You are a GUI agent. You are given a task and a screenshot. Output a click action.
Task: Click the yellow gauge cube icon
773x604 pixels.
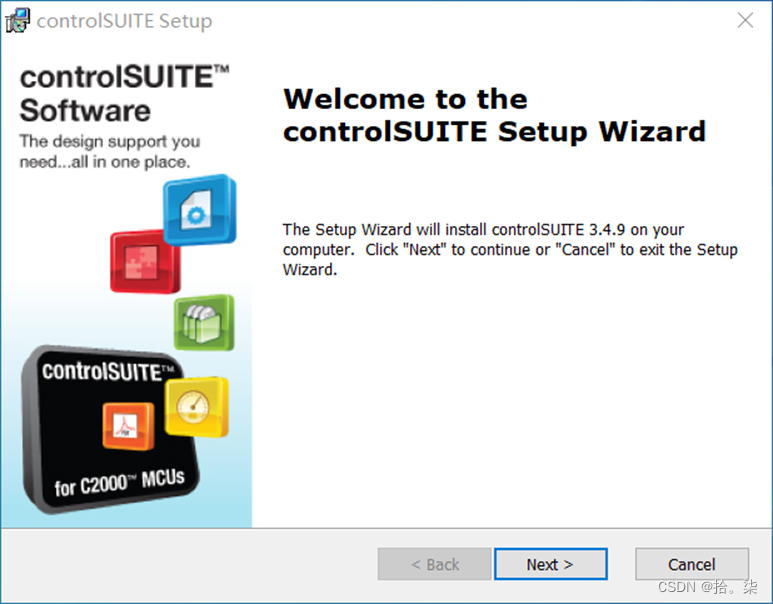click(197, 407)
